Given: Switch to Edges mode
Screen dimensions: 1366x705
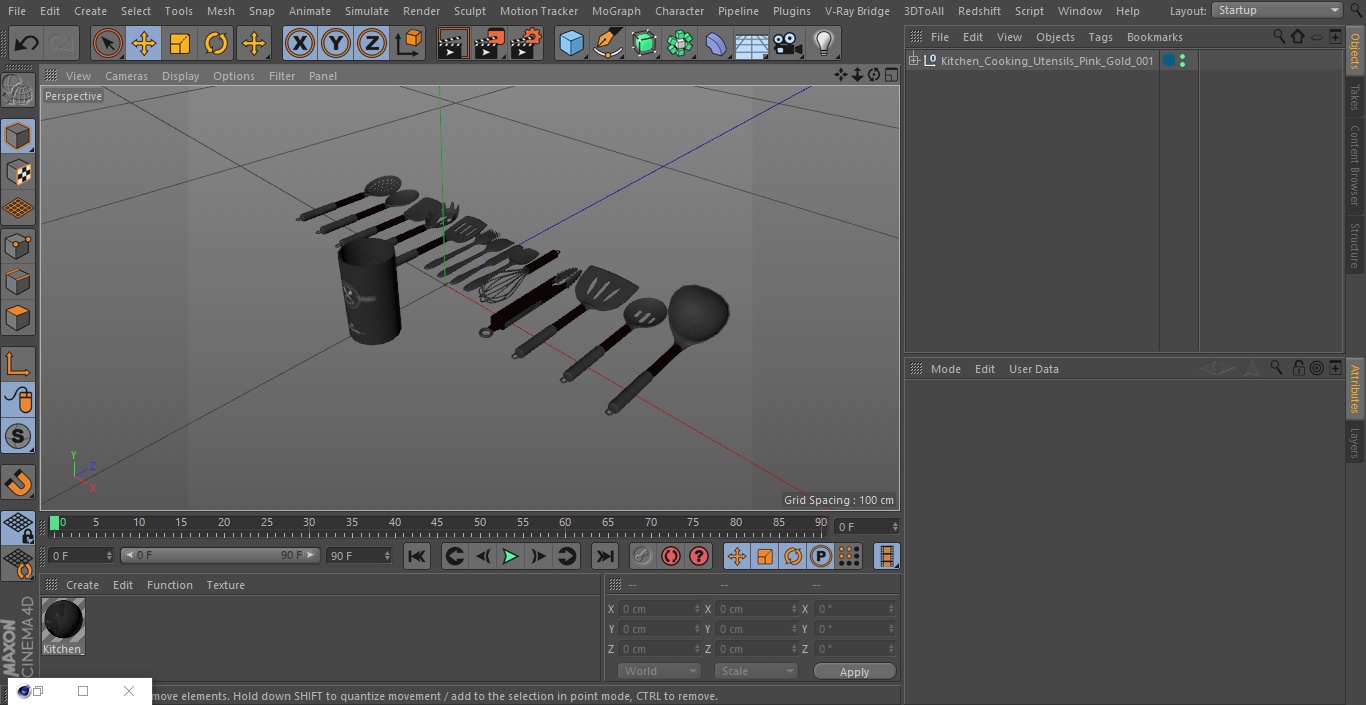Looking at the screenshot, I should pyautogui.click(x=18, y=282).
